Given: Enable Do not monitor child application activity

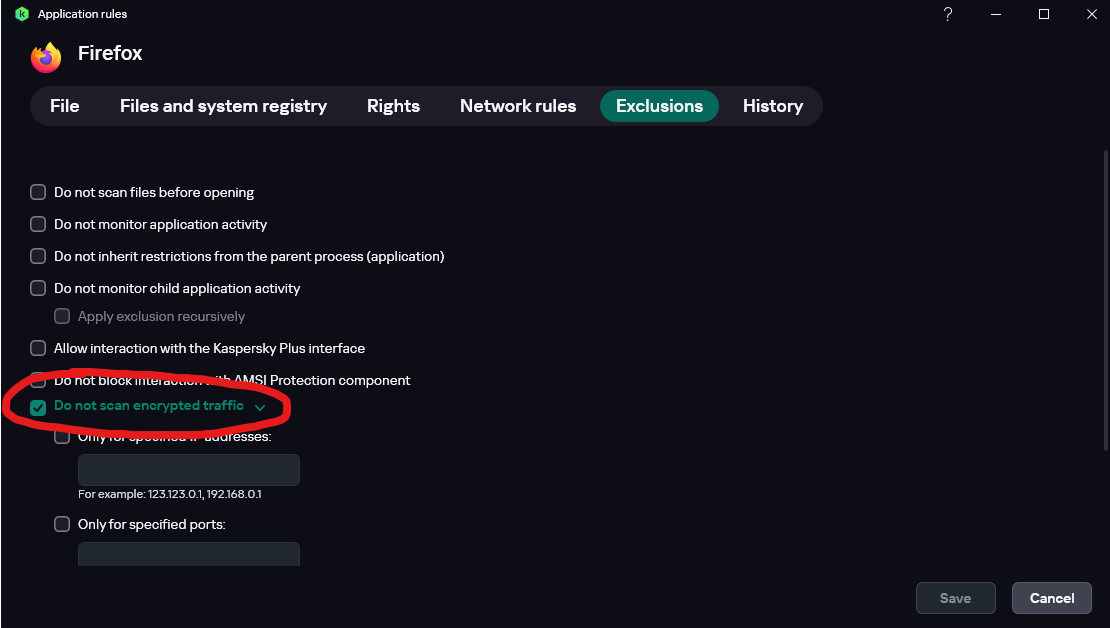Looking at the screenshot, I should click(38, 288).
